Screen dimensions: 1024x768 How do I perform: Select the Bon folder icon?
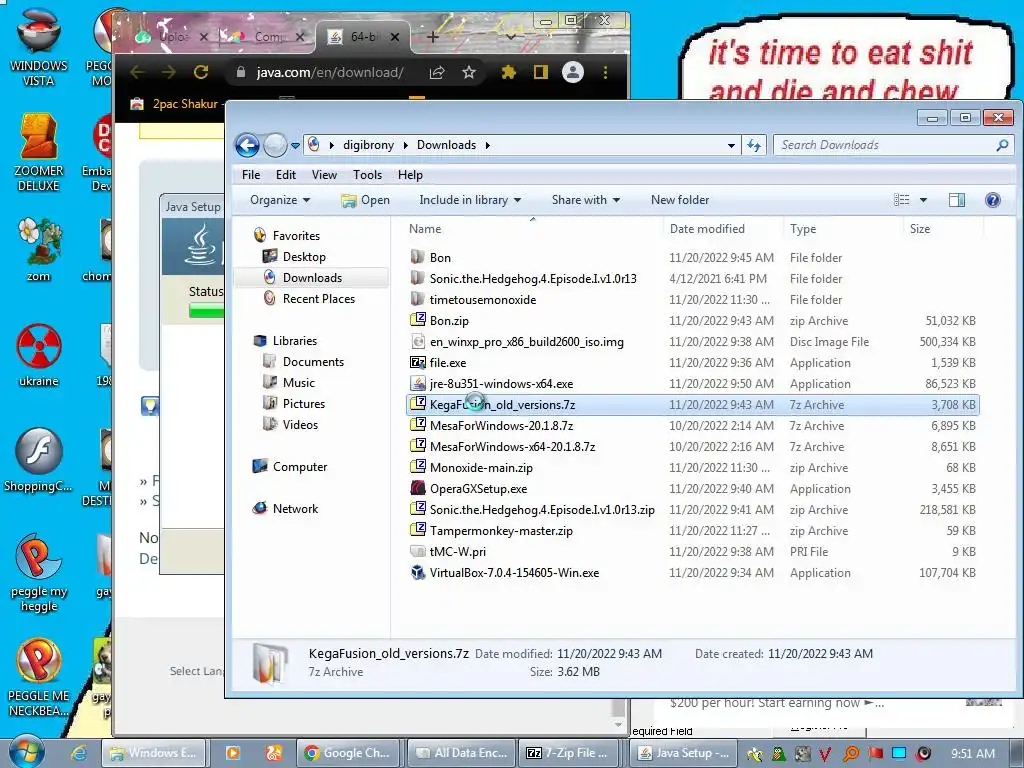[x=418, y=257]
